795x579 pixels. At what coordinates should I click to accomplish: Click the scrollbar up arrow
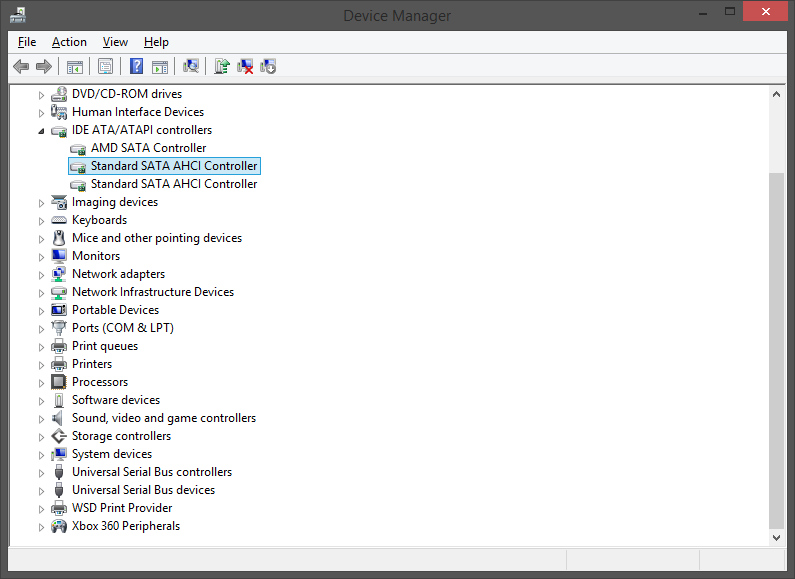pos(776,94)
